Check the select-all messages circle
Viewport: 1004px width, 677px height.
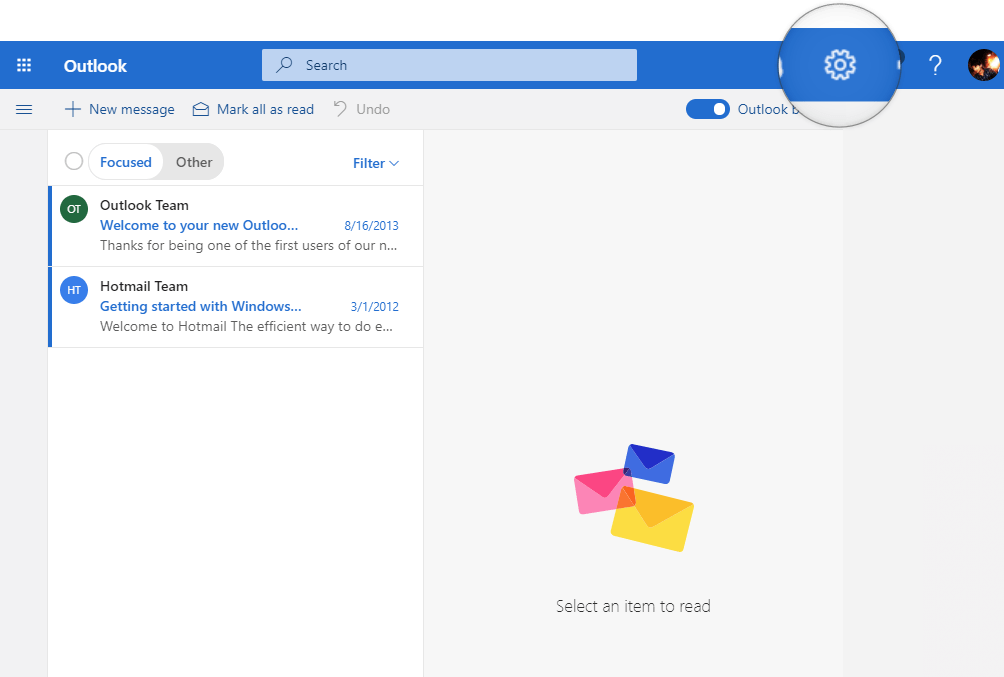click(x=74, y=161)
